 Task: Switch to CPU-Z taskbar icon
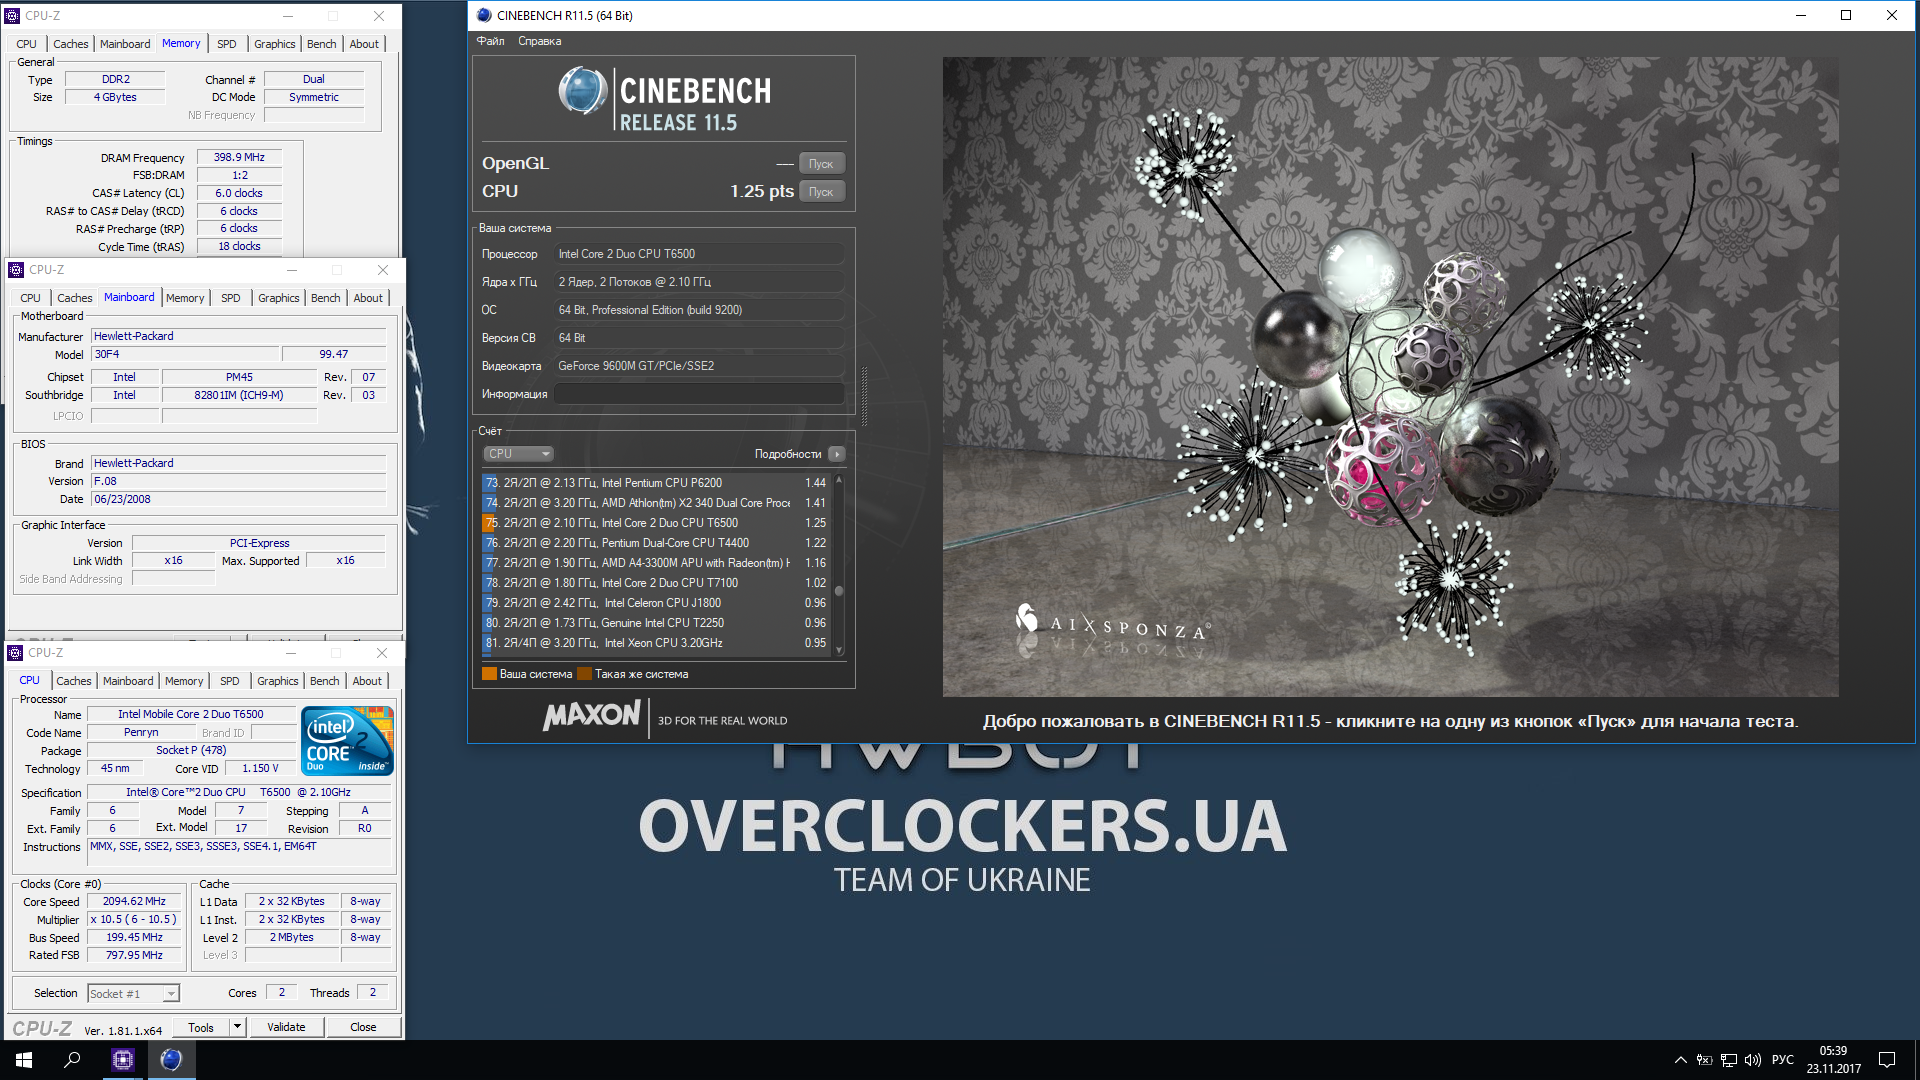tap(123, 1060)
